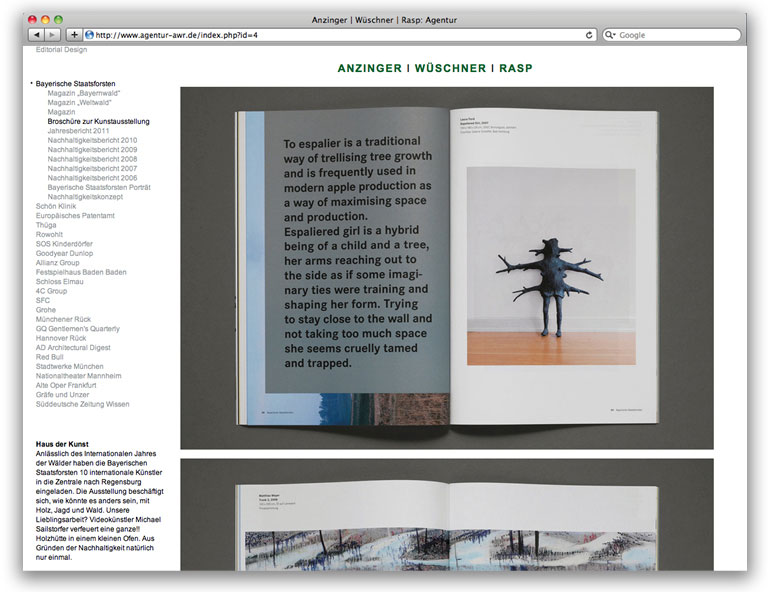This screenshot has height=592, width=770.
Task: Select Broschüre zur Kunstausstellung
Action: pos(98,121)
